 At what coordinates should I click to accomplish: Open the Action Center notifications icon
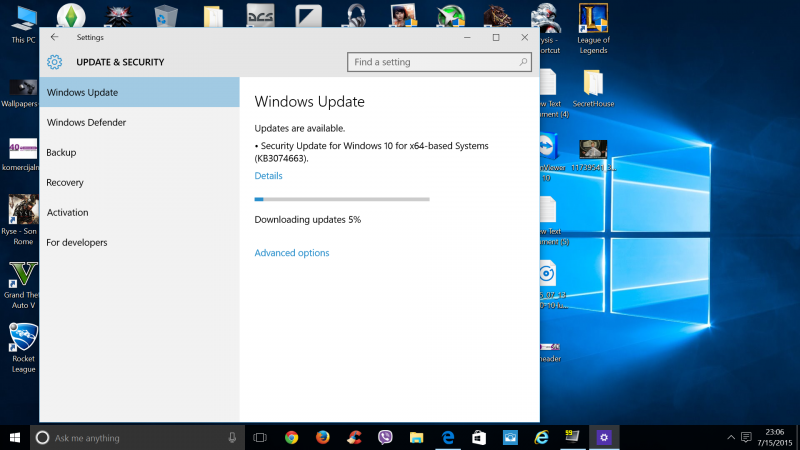[x=746, y=438]
